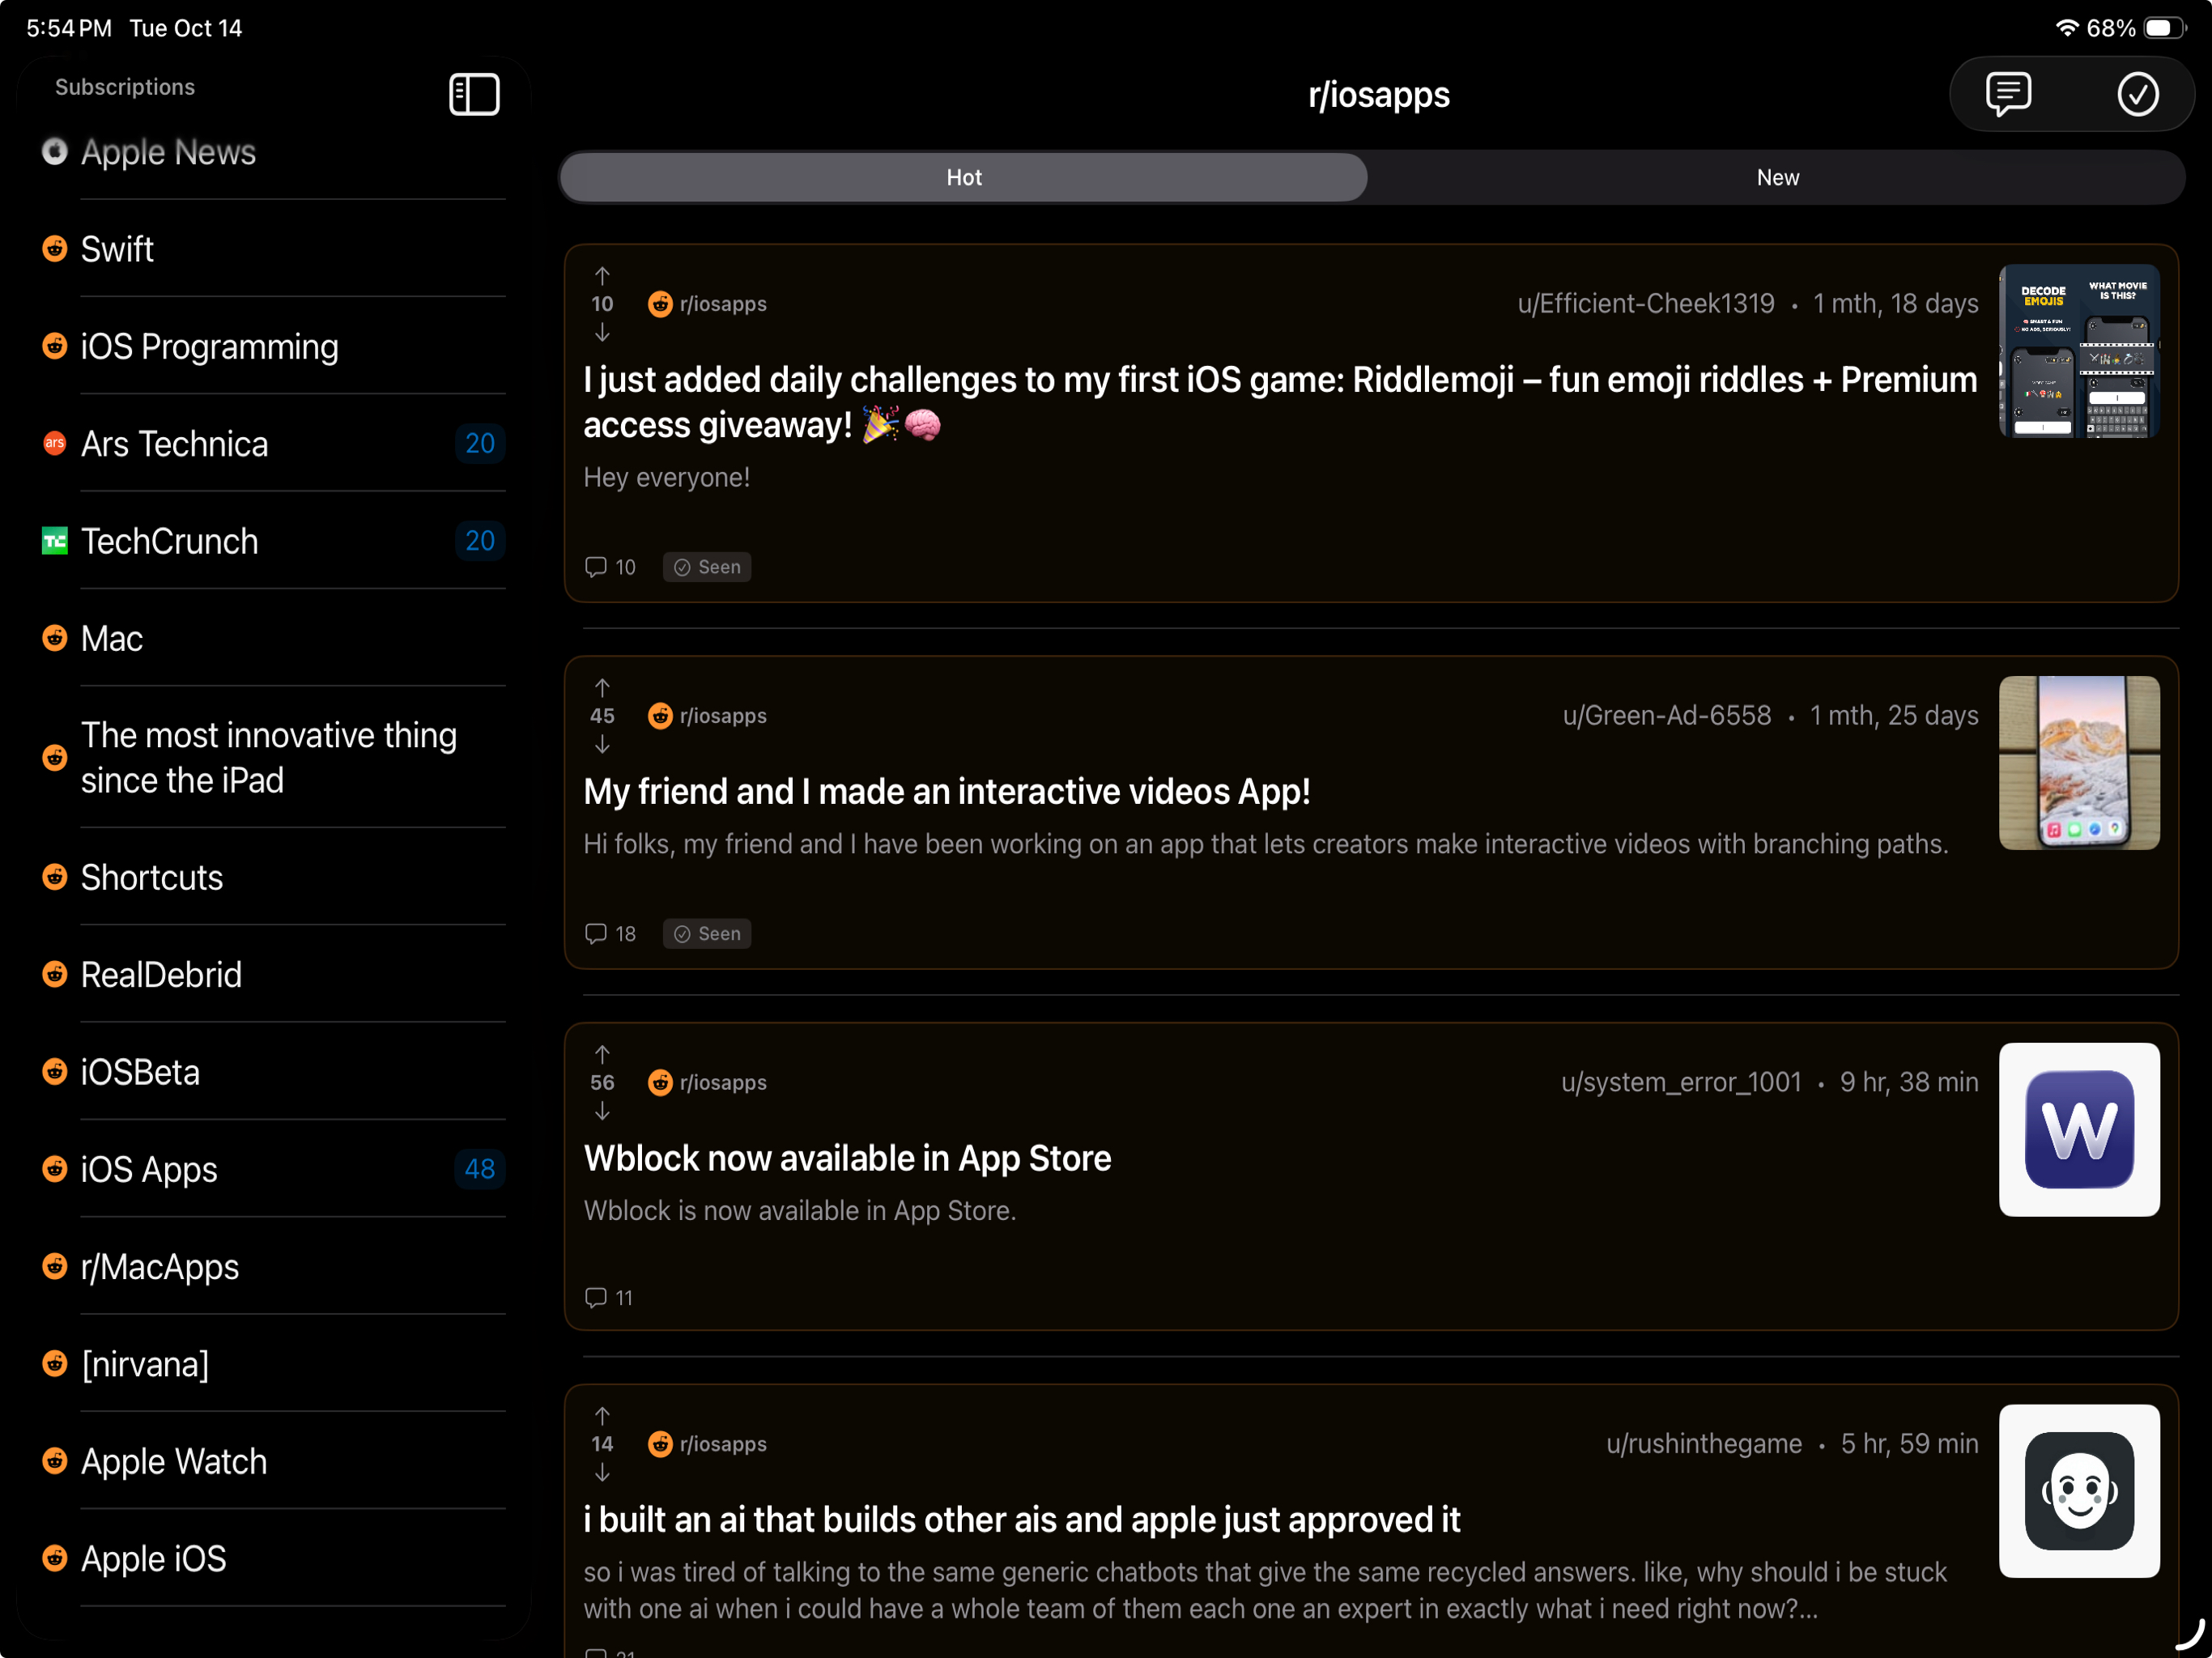Open user u/Efficient-Cheek1319 profile
This screenshot has width=2212, height=1658.
click(1646, 304)
